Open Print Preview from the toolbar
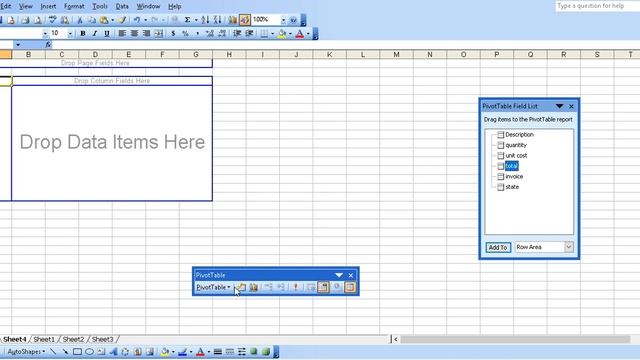 pyautogui.click(x=38, y=20)
